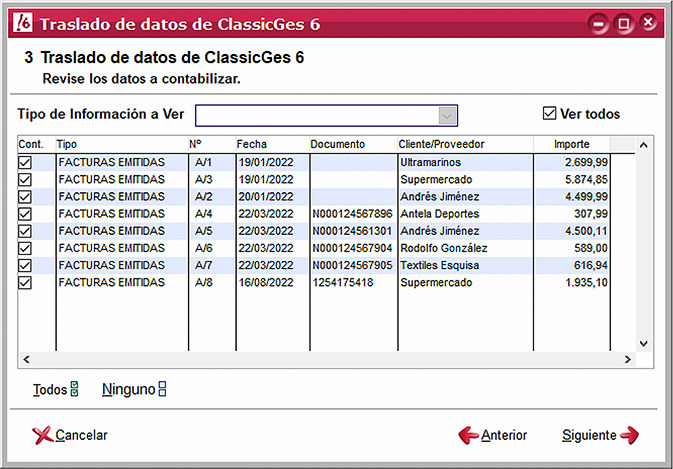Click the amount 5.874,85
The width and height of the screenshot is (673, 469).
tap(586, 179)
